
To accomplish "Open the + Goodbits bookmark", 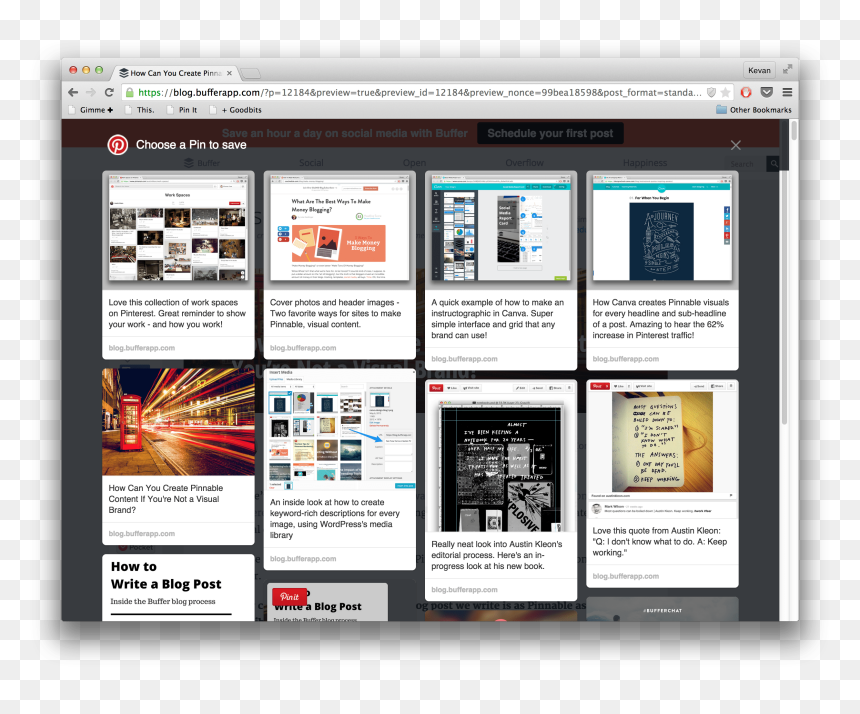I will tap(236, 110).
